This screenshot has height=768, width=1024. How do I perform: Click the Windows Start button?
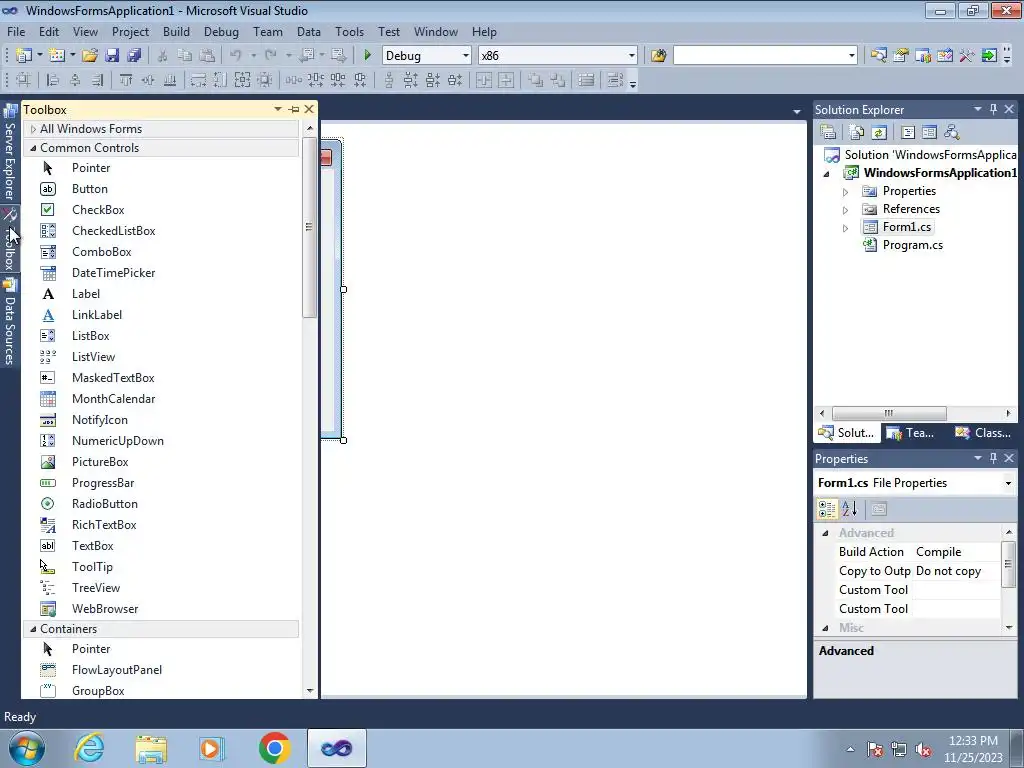click(27, 748)
